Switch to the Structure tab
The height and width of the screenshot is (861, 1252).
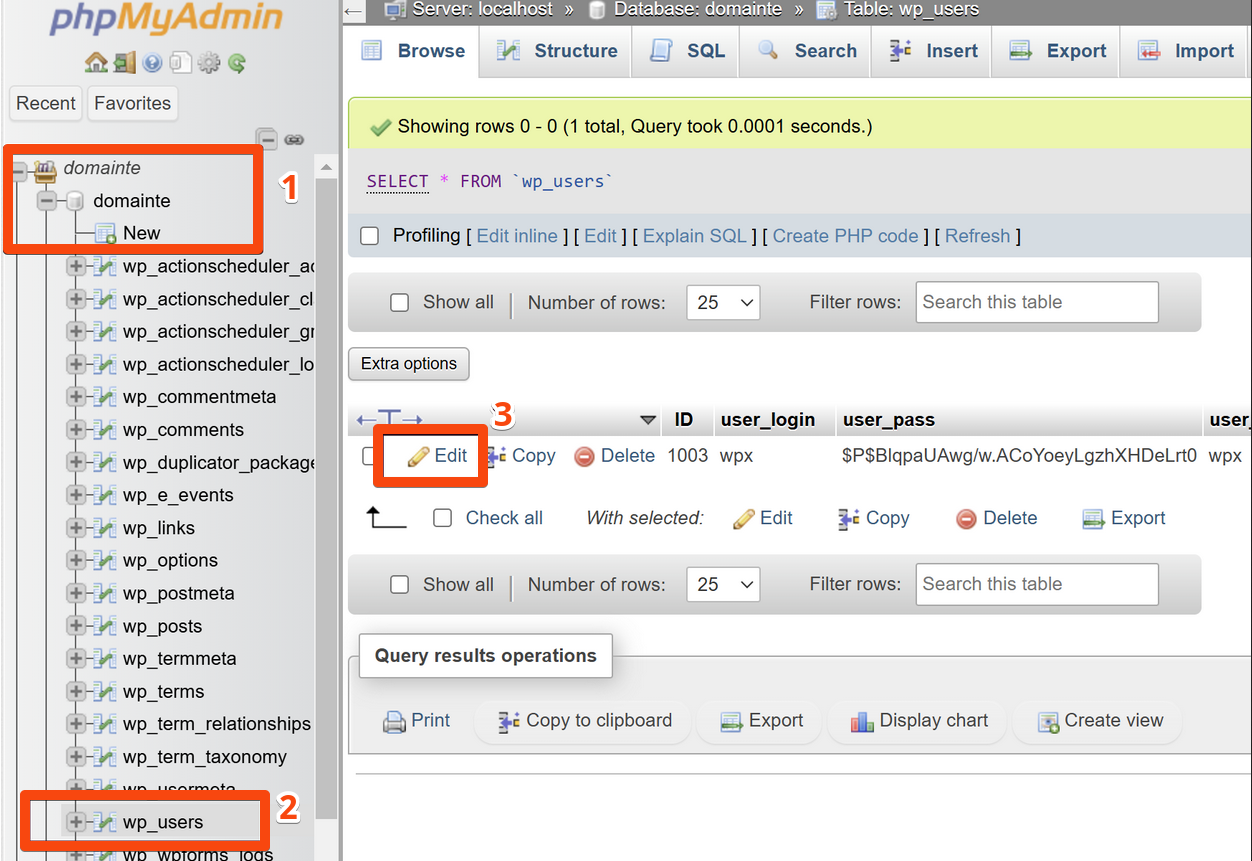pos(556,51)
